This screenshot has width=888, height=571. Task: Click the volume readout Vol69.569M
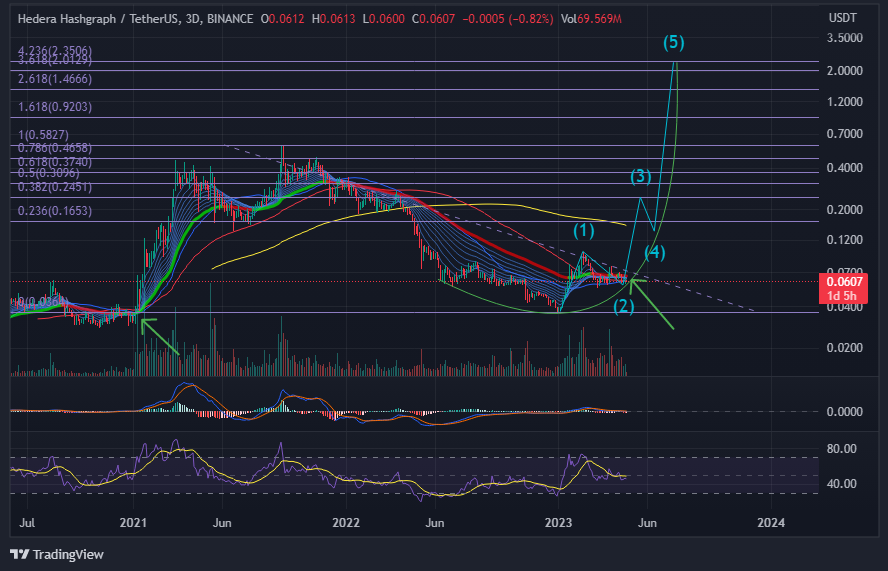pos(591,19)
